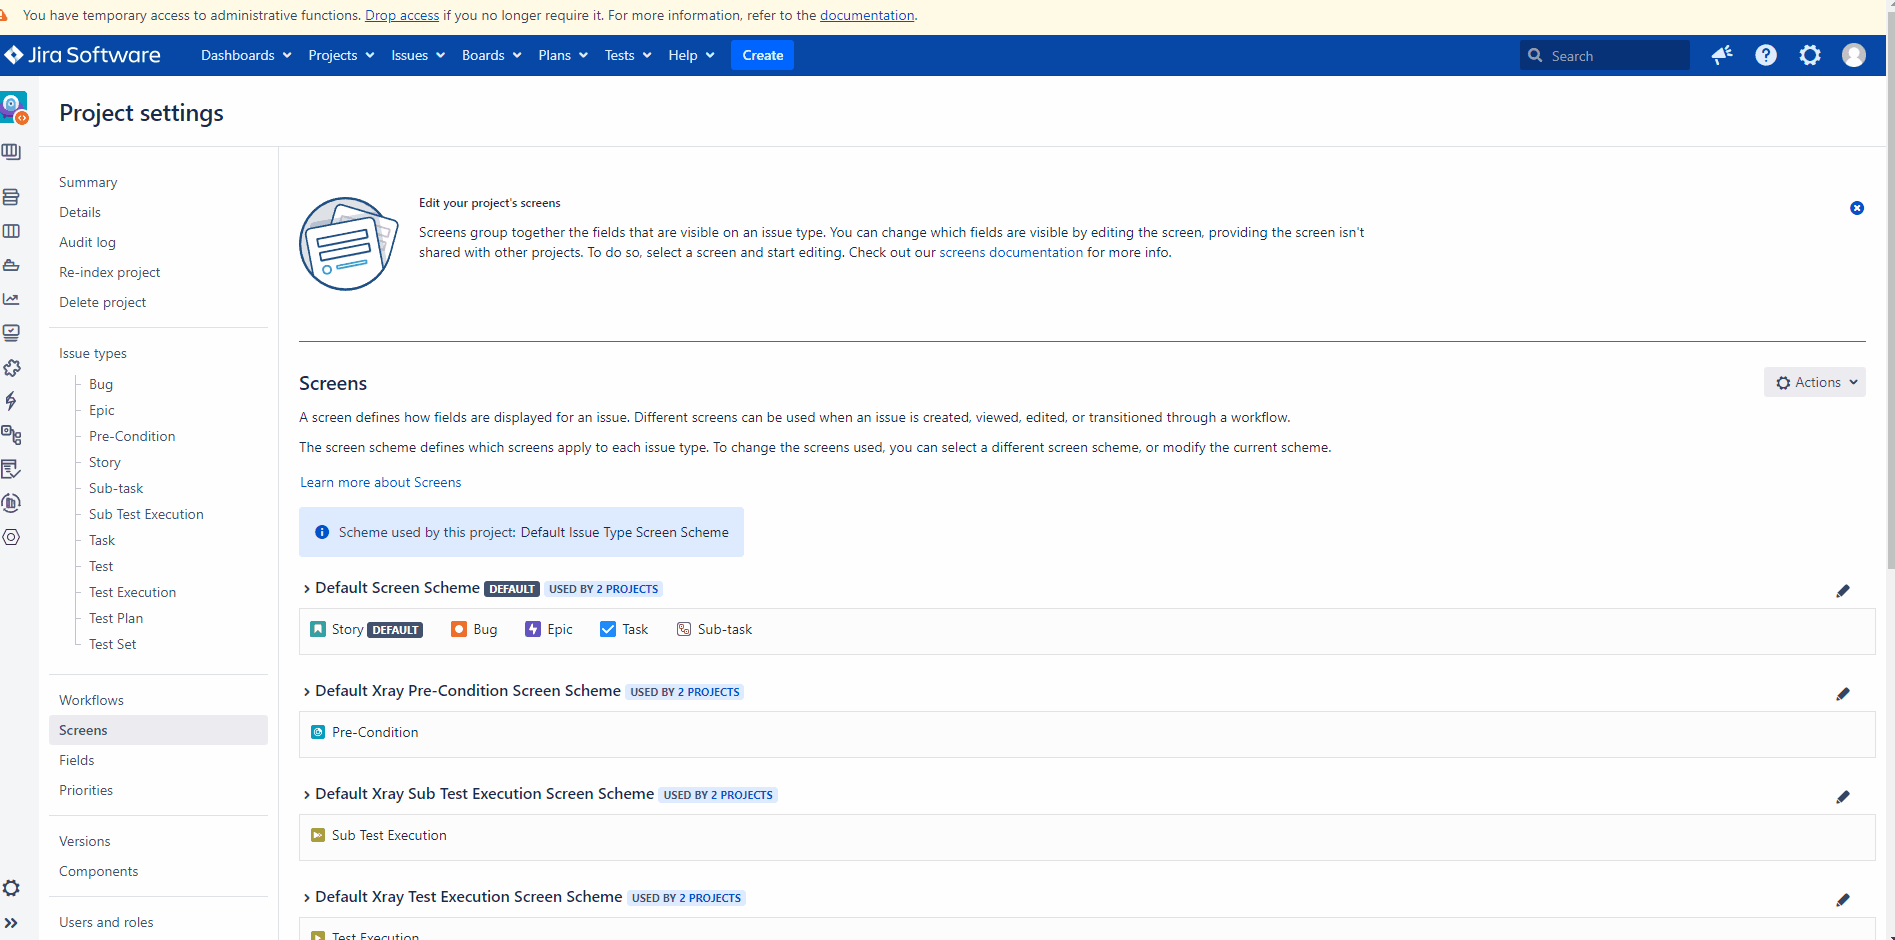The height and width of the screenshot is (940, 1895).
Task: Edit Default Screen Scheme with pencil icon
Action: 1843,591
